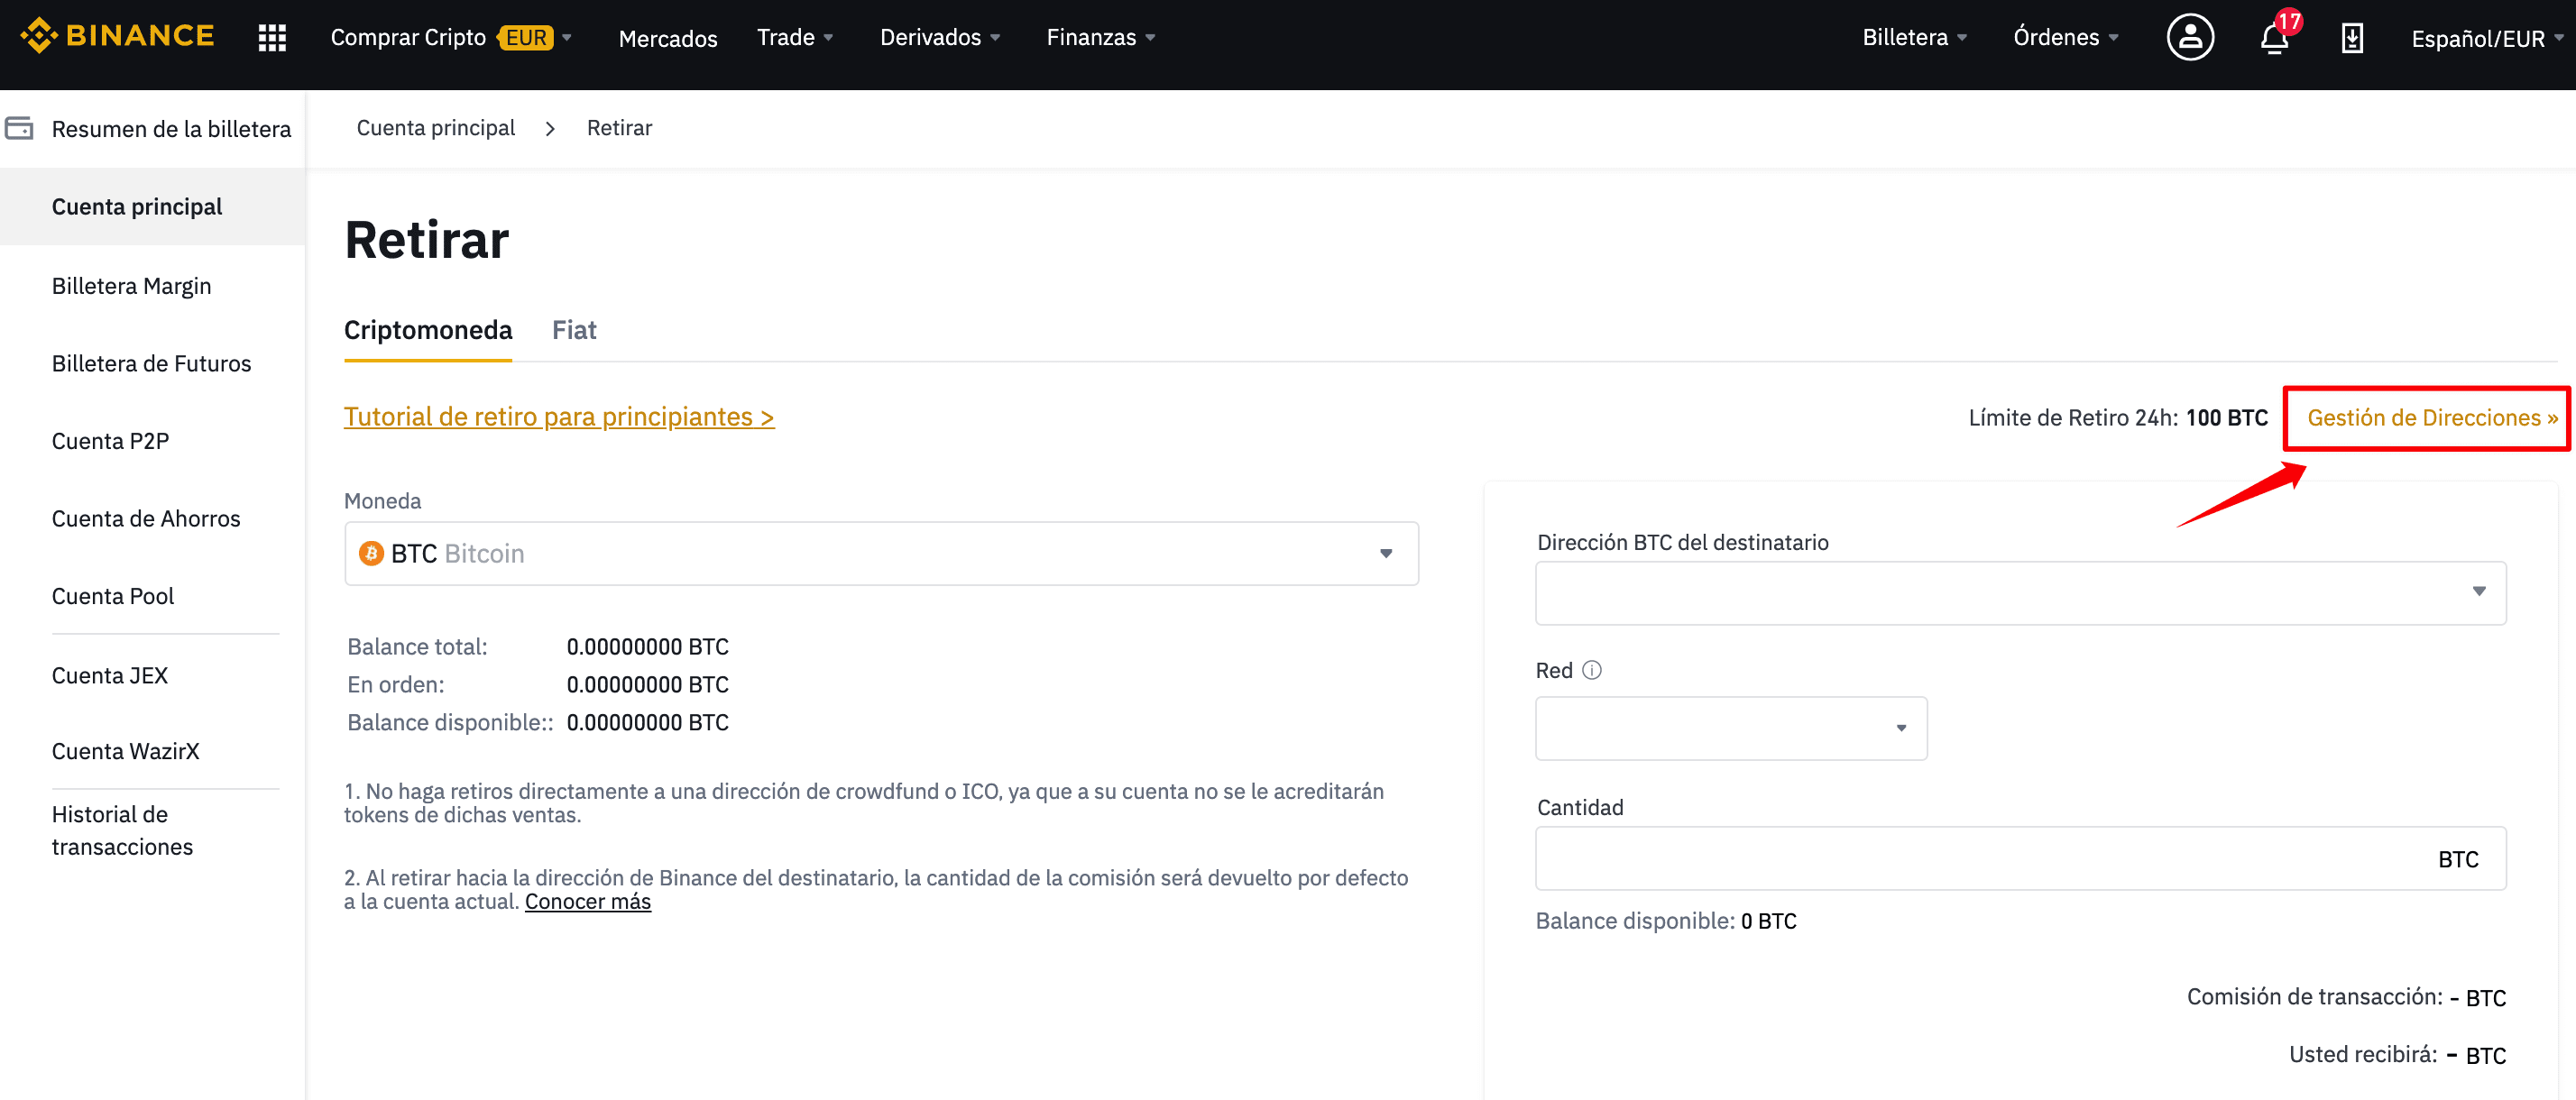Select Cuenta WazirX in the sidebar

125,751
